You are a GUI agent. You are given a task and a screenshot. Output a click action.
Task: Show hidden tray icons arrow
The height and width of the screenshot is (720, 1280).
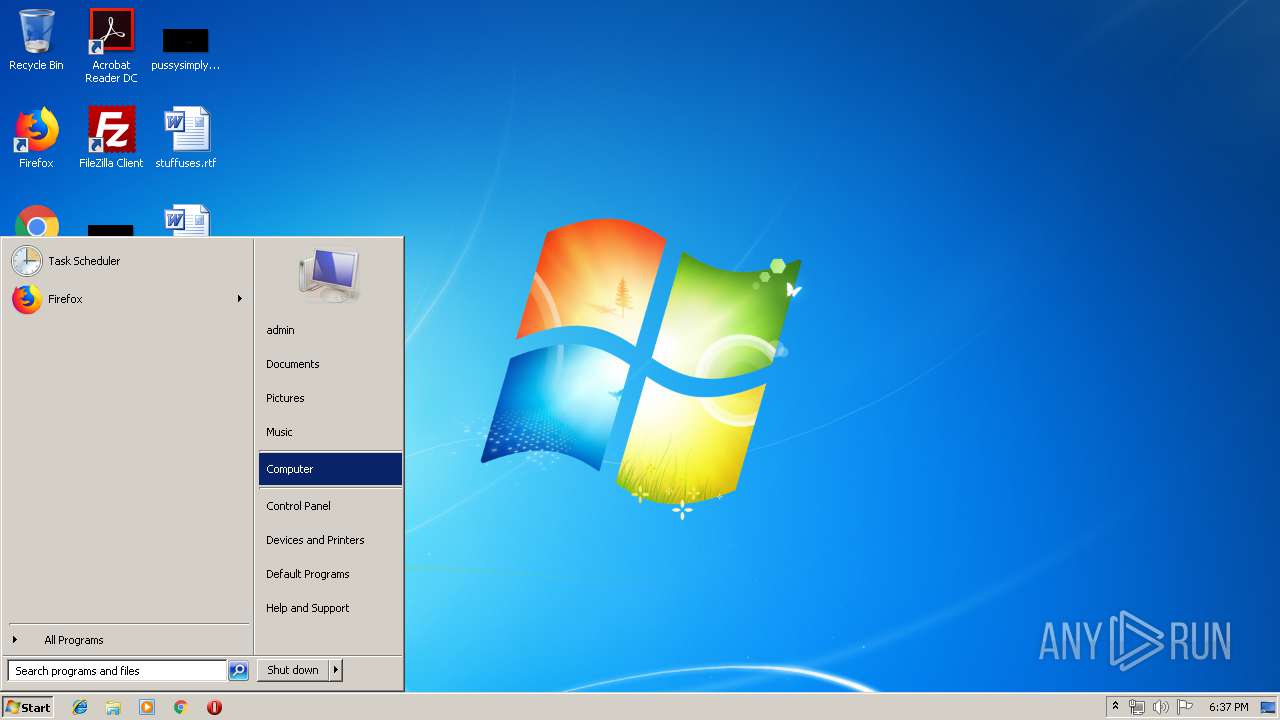click(x=1116, y=707)
